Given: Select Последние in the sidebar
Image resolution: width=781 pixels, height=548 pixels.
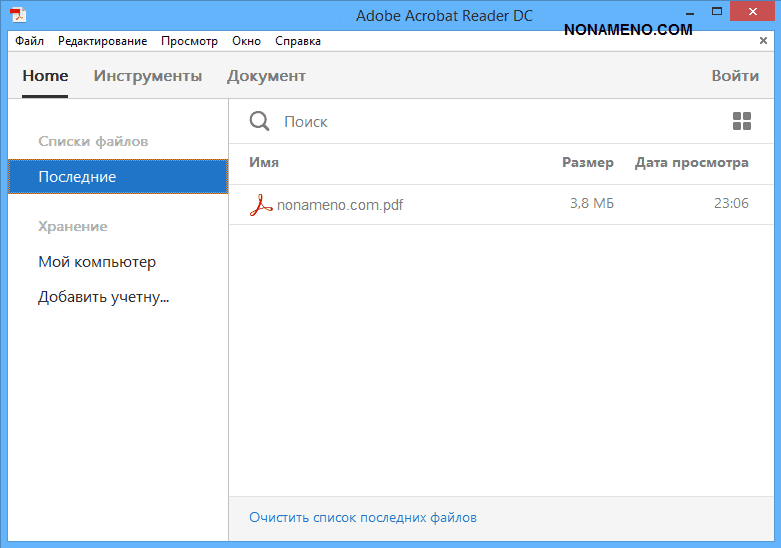Looking at the screenshot, I should click(x=77, y=177).
